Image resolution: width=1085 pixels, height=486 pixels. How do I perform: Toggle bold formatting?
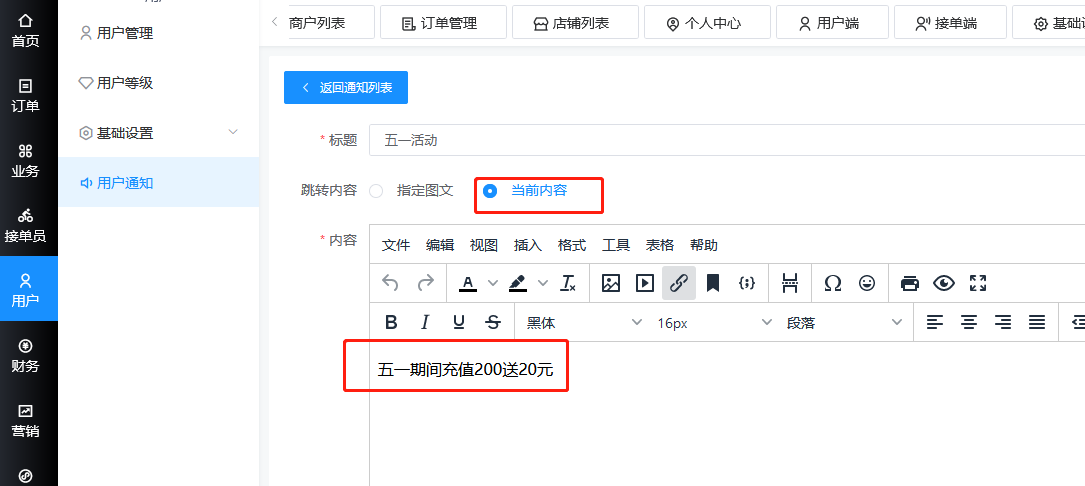[391, 322]
